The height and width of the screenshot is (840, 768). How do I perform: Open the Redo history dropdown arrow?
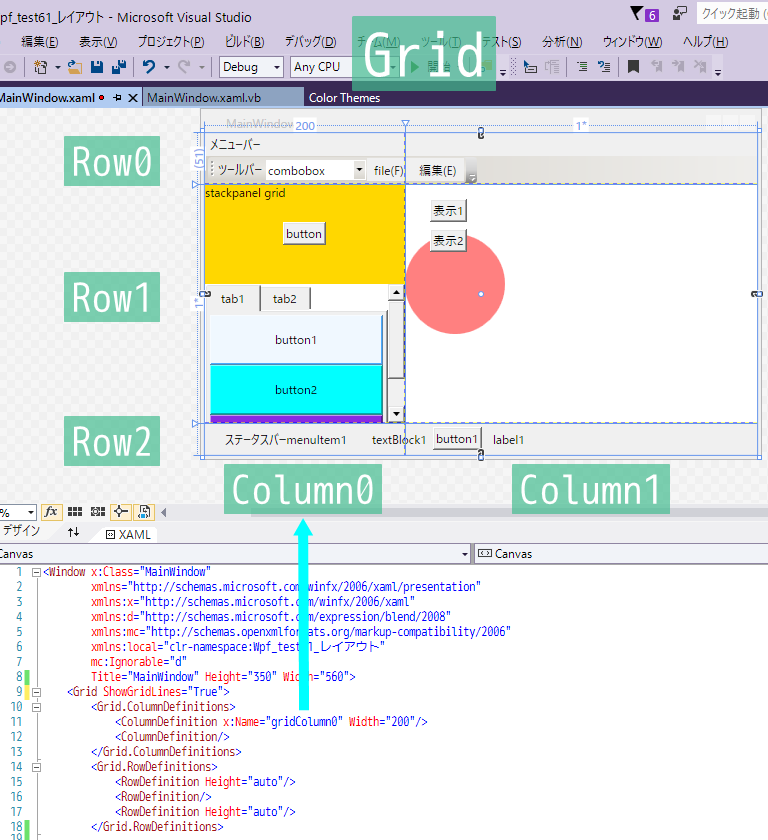pos(201,68)
